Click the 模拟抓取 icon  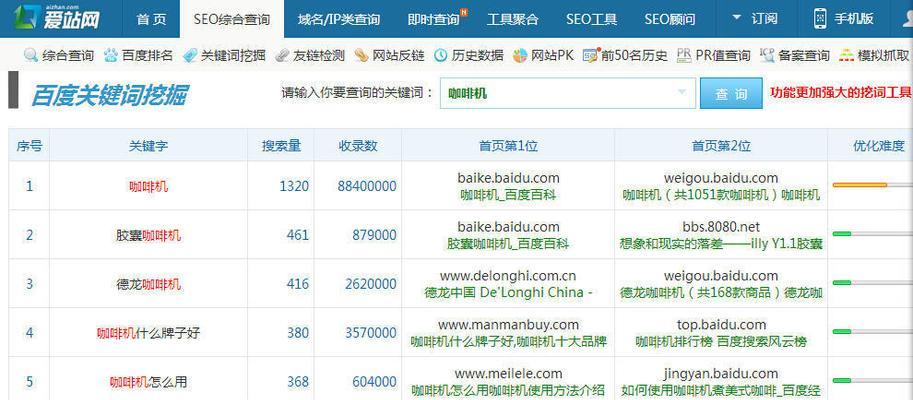pyautogui.click(x=847, y=56)
